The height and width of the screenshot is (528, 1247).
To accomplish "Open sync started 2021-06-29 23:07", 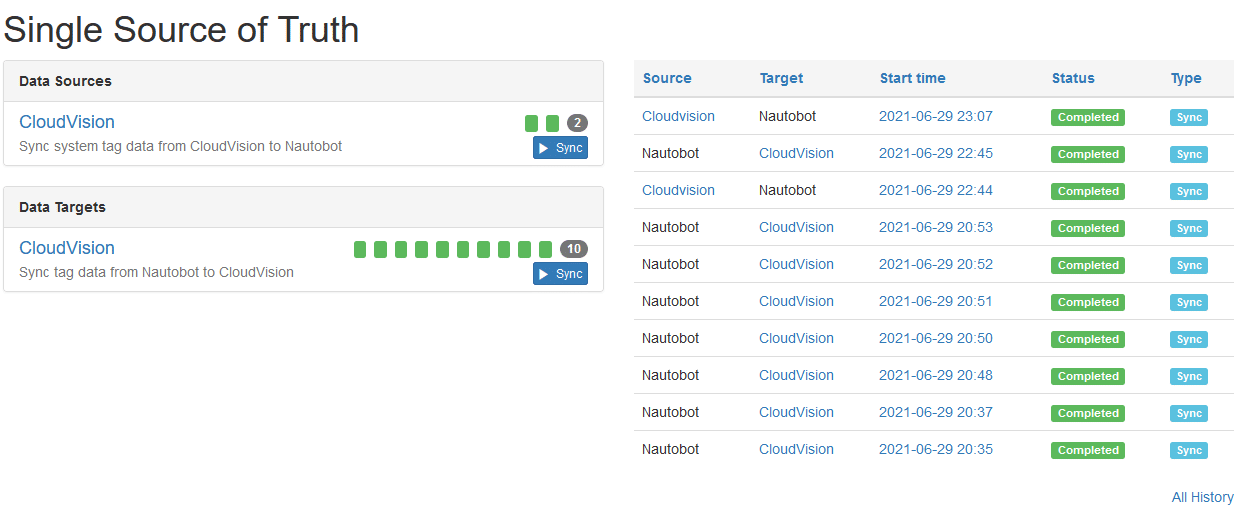I will point(936,116).
